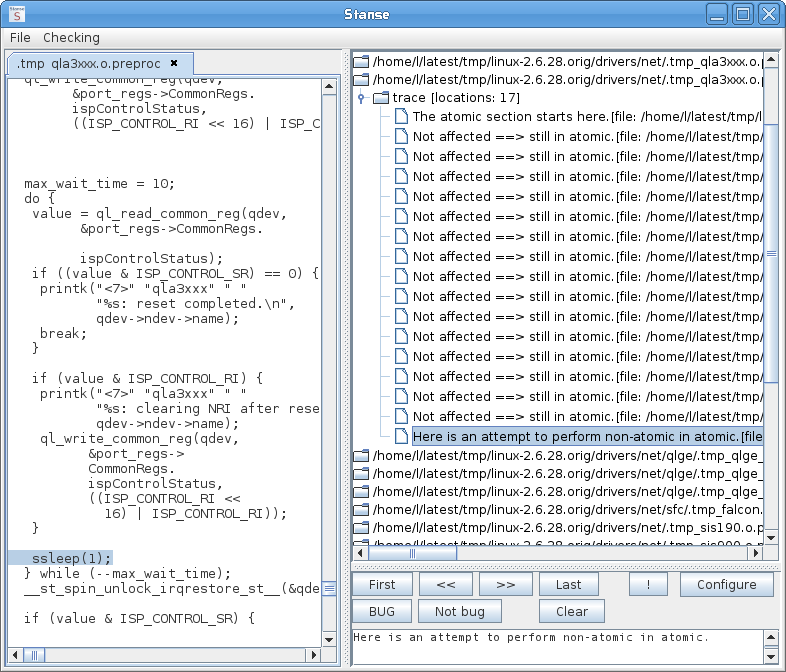Click the document icon beside 'The atomic section starts here'
The image size is (786, 672).
click(401, 117)
